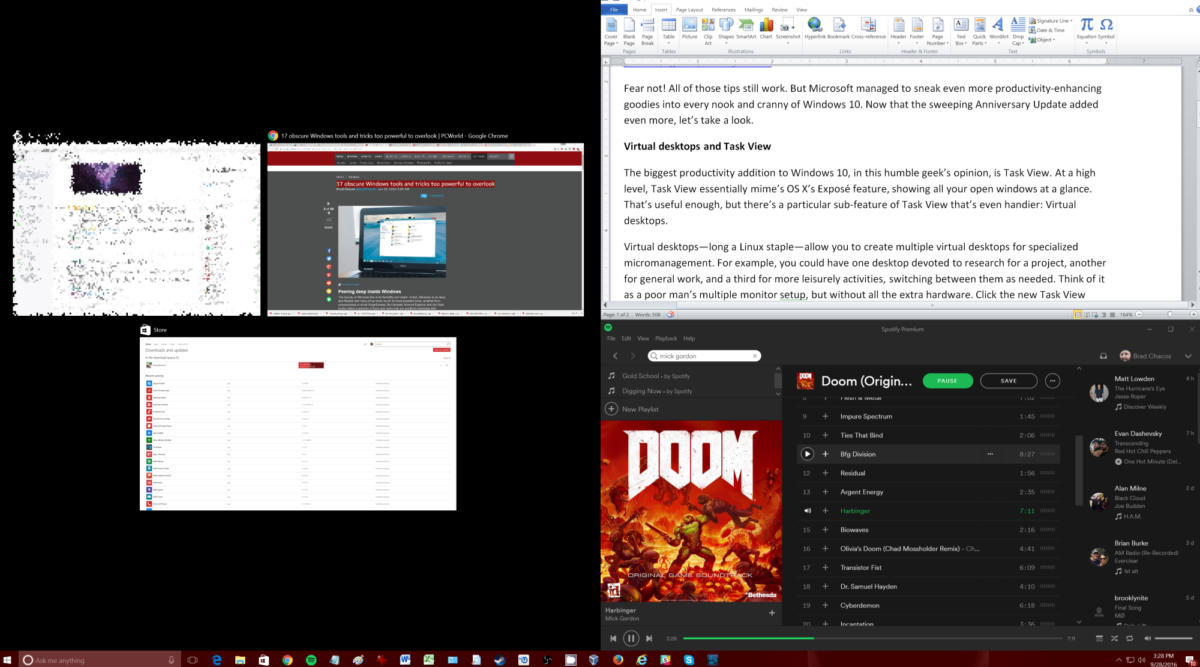Open the Spotify notifications inbox icon

tap(1103, 356)
